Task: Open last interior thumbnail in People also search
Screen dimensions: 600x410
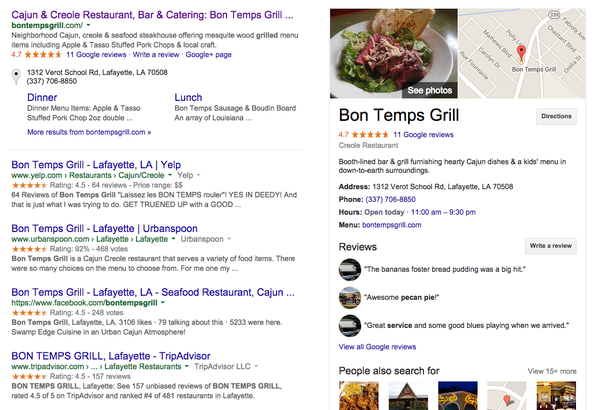Action: point(556,395)
